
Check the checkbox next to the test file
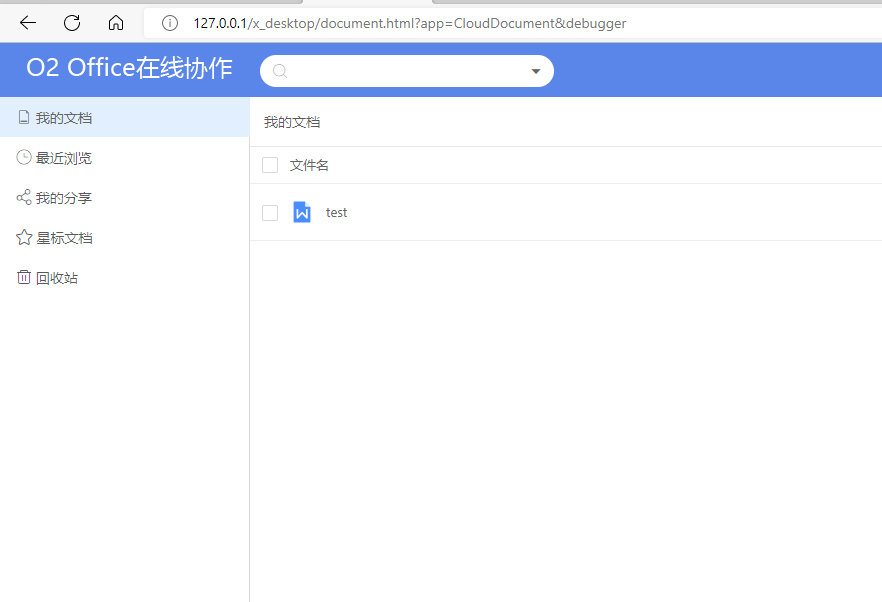269,212
